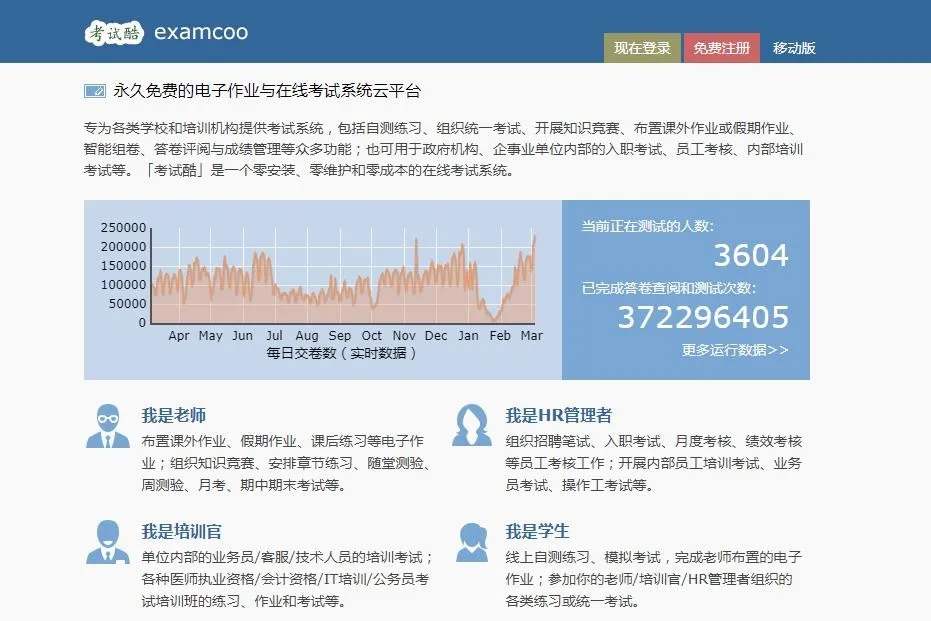Click 免费注册 to create an account

point(721,47)
